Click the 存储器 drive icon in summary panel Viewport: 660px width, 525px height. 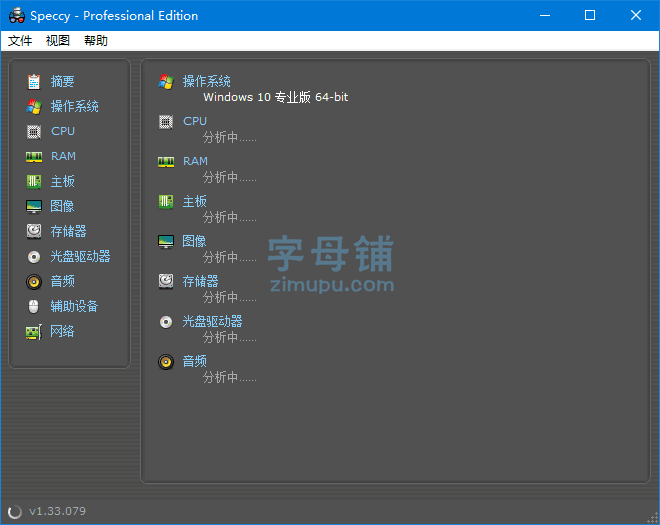[166, 281]
